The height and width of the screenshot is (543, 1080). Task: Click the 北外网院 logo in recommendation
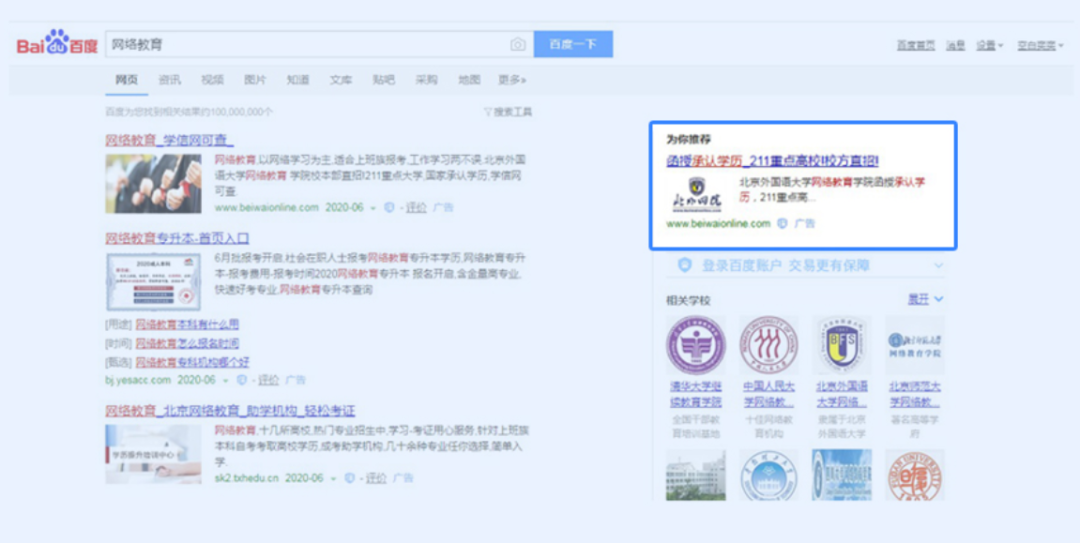pyautogui.click(x=696, y=194)
